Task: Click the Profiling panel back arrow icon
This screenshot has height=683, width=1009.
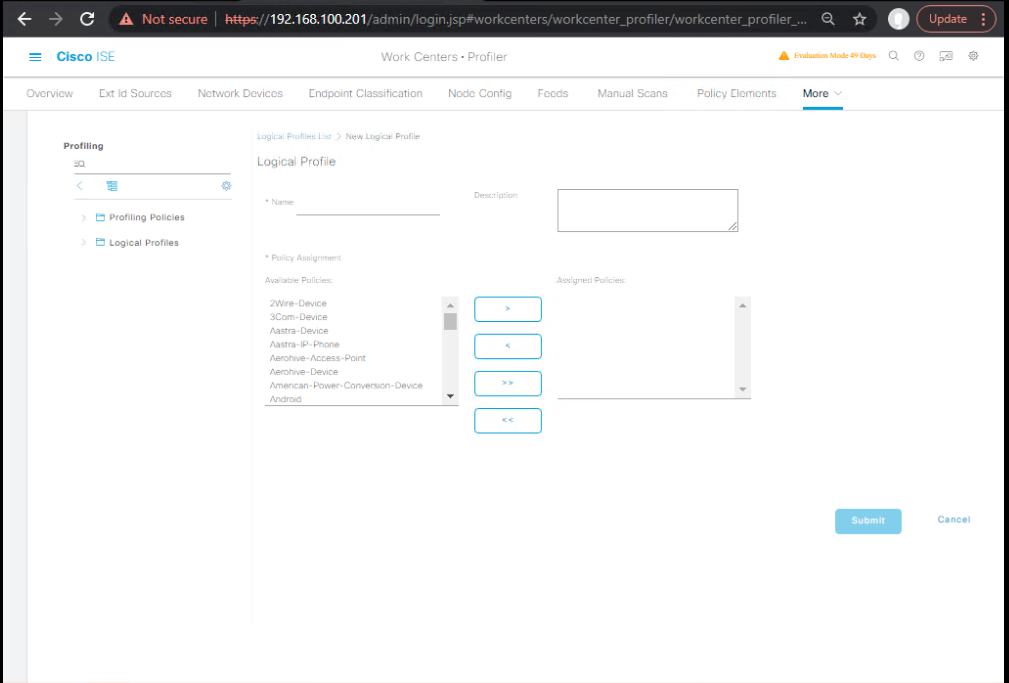Action: pyautogui.click(x=80, y=186)
